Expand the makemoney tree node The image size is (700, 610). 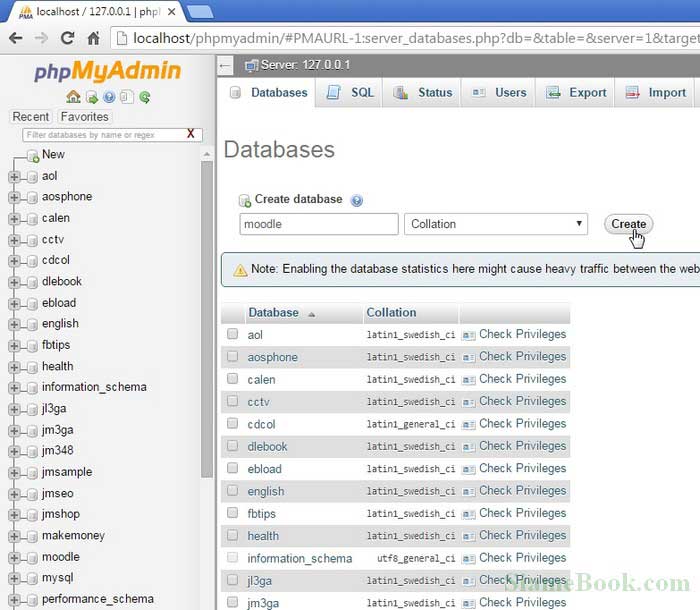(x=14, y=536)
